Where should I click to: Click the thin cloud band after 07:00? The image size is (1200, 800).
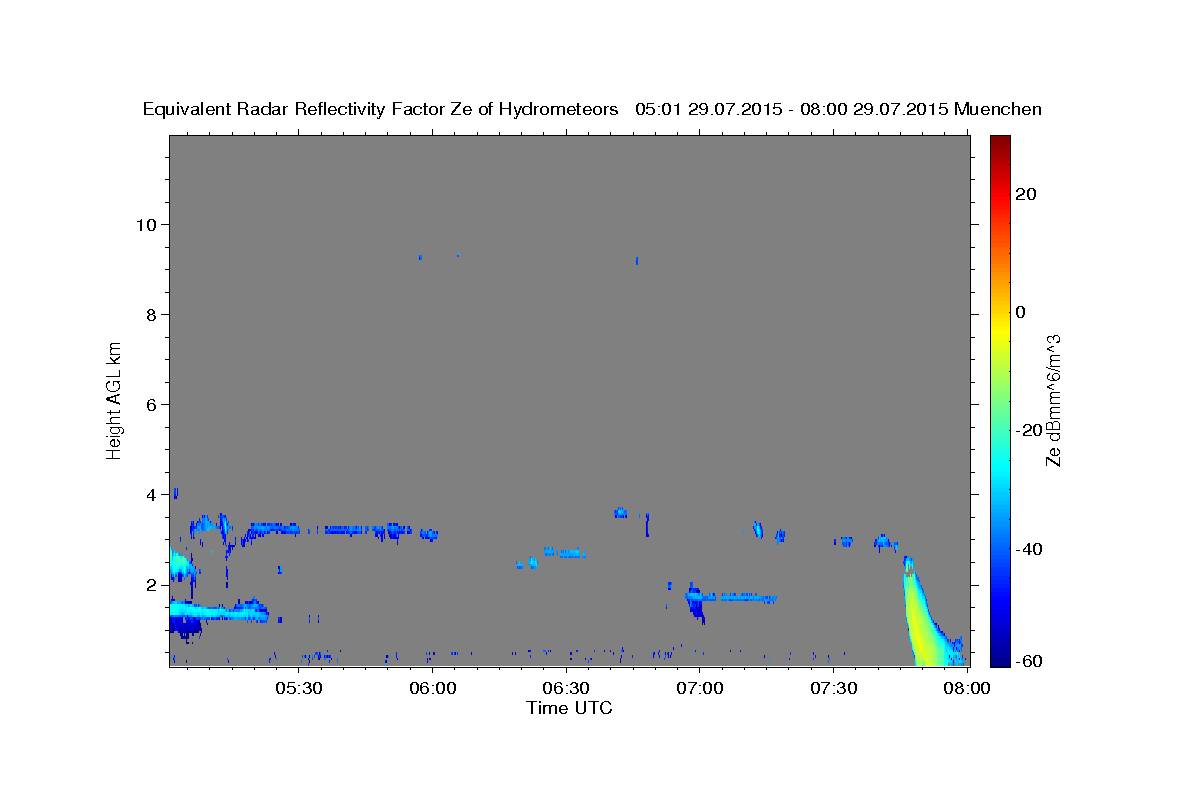pyautogui.click(x=732, y=597)
